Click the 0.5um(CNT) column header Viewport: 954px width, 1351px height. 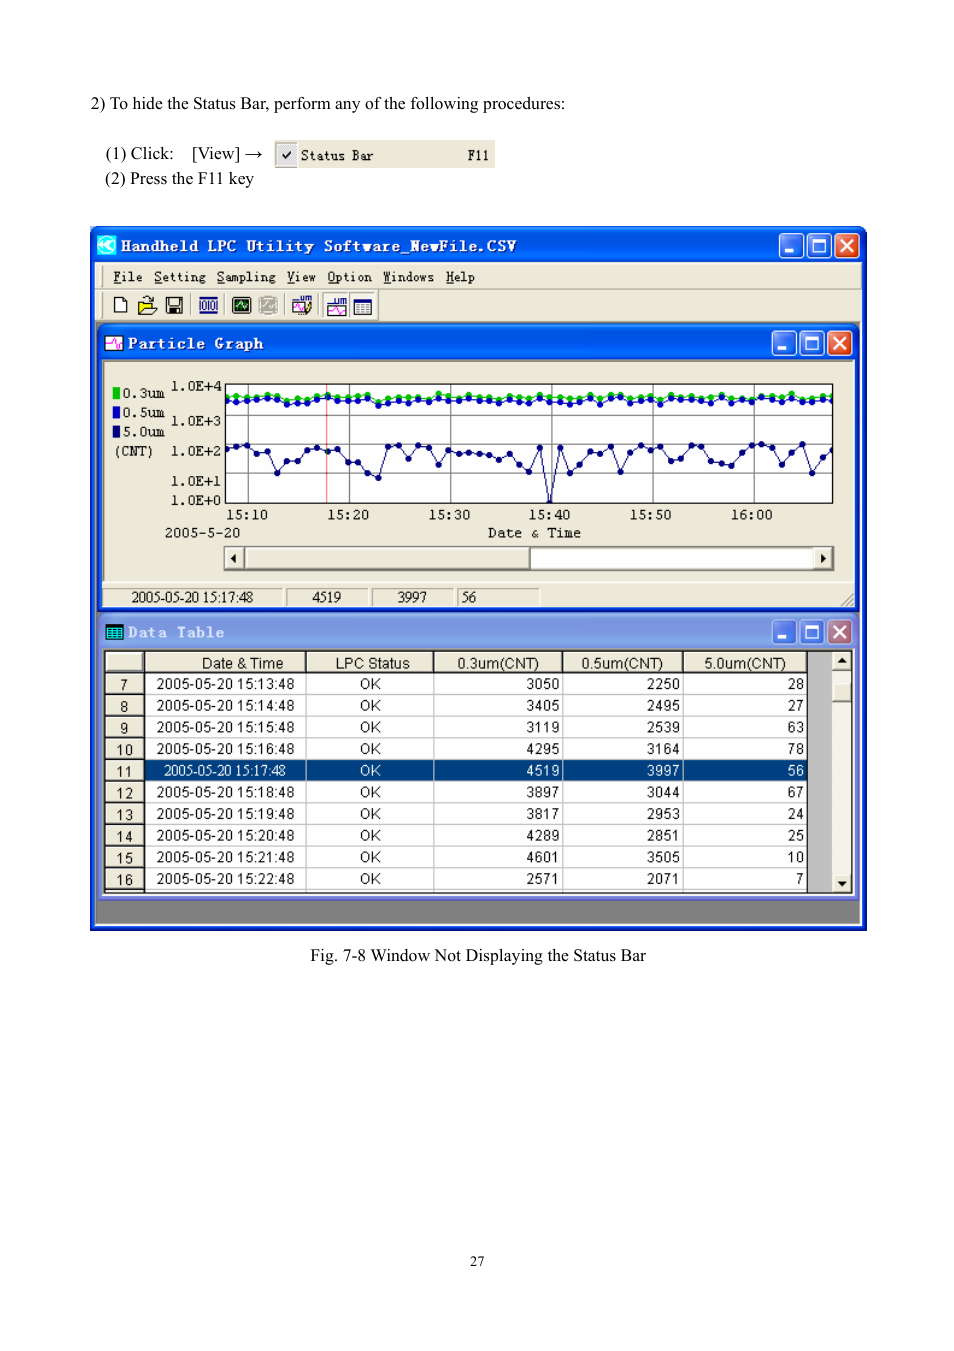pyautogui.click(x=622, y=662)
